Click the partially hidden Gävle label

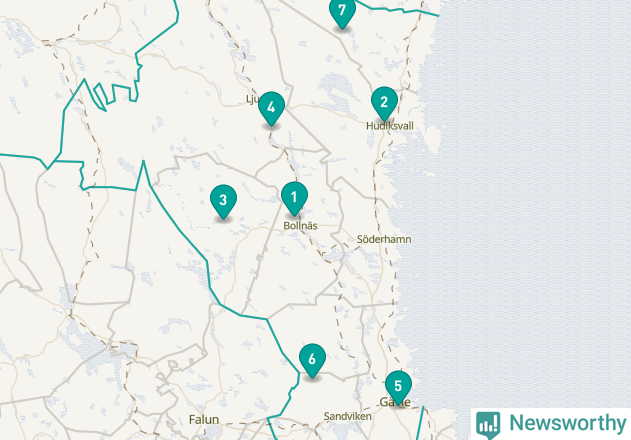(x=395, y=402)
